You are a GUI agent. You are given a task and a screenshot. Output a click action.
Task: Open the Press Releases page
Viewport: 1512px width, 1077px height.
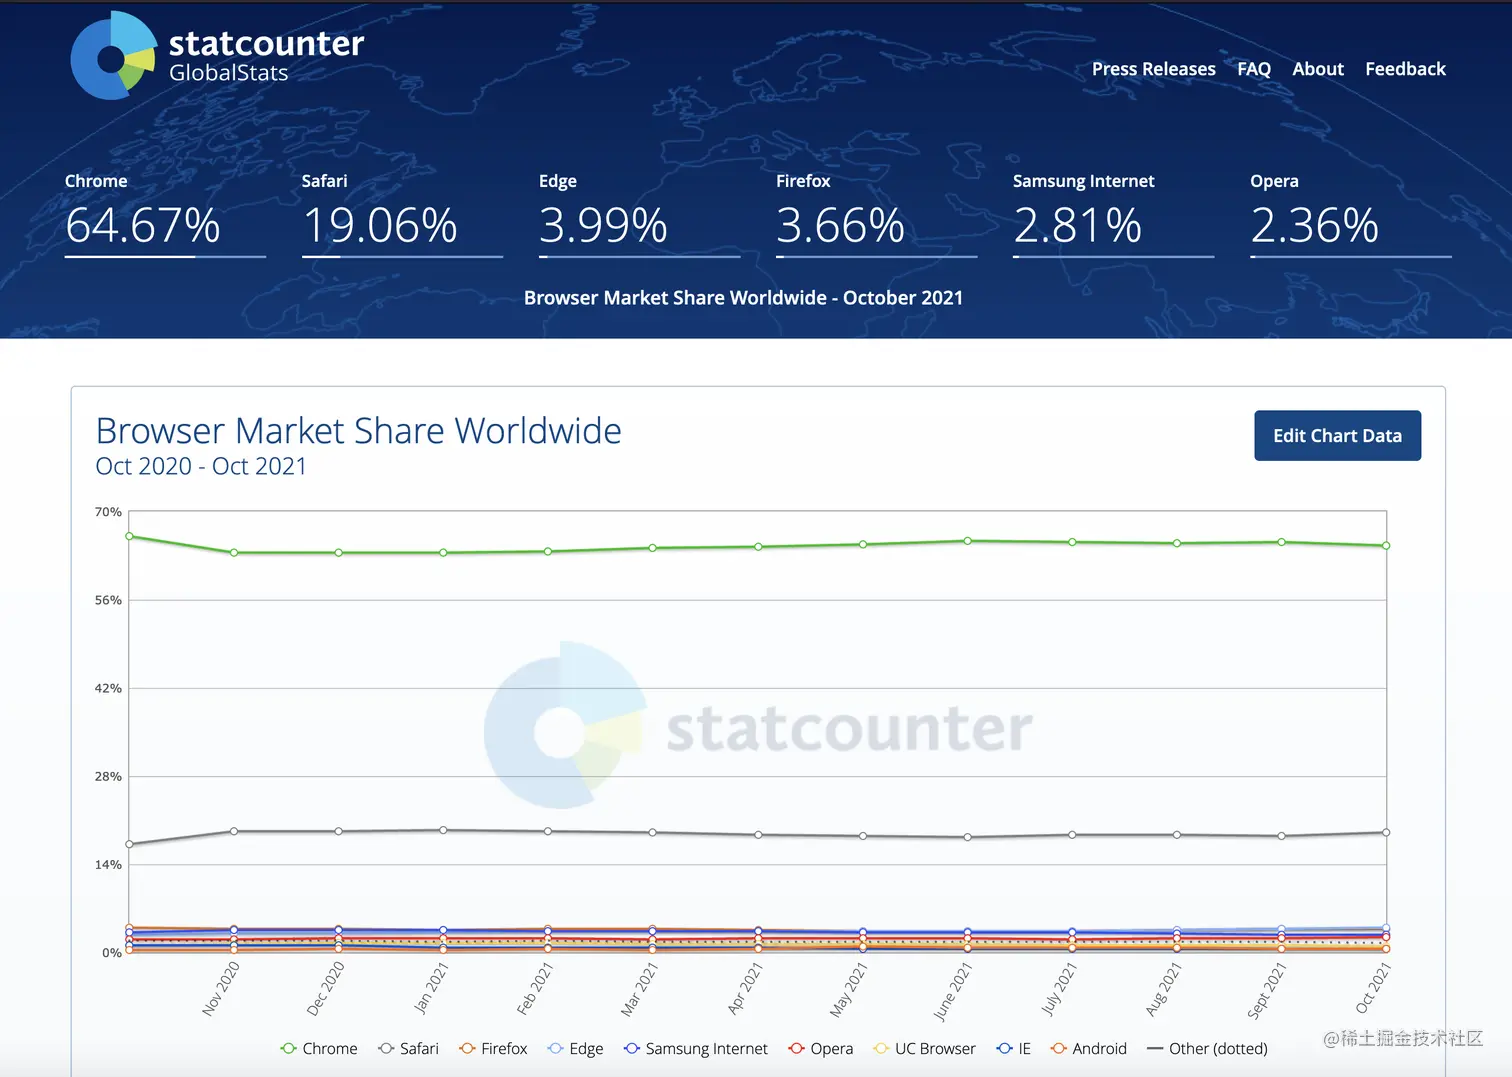click(1154, 68)
